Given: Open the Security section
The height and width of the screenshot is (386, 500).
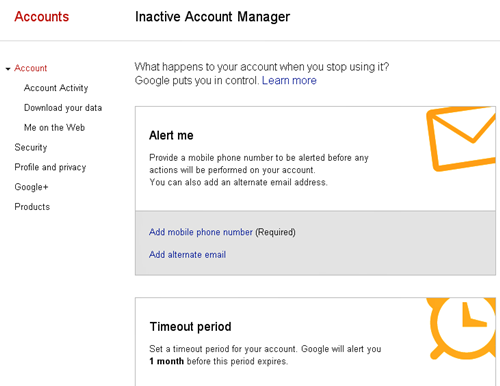Looking at the screenshot, I should 31,147.
